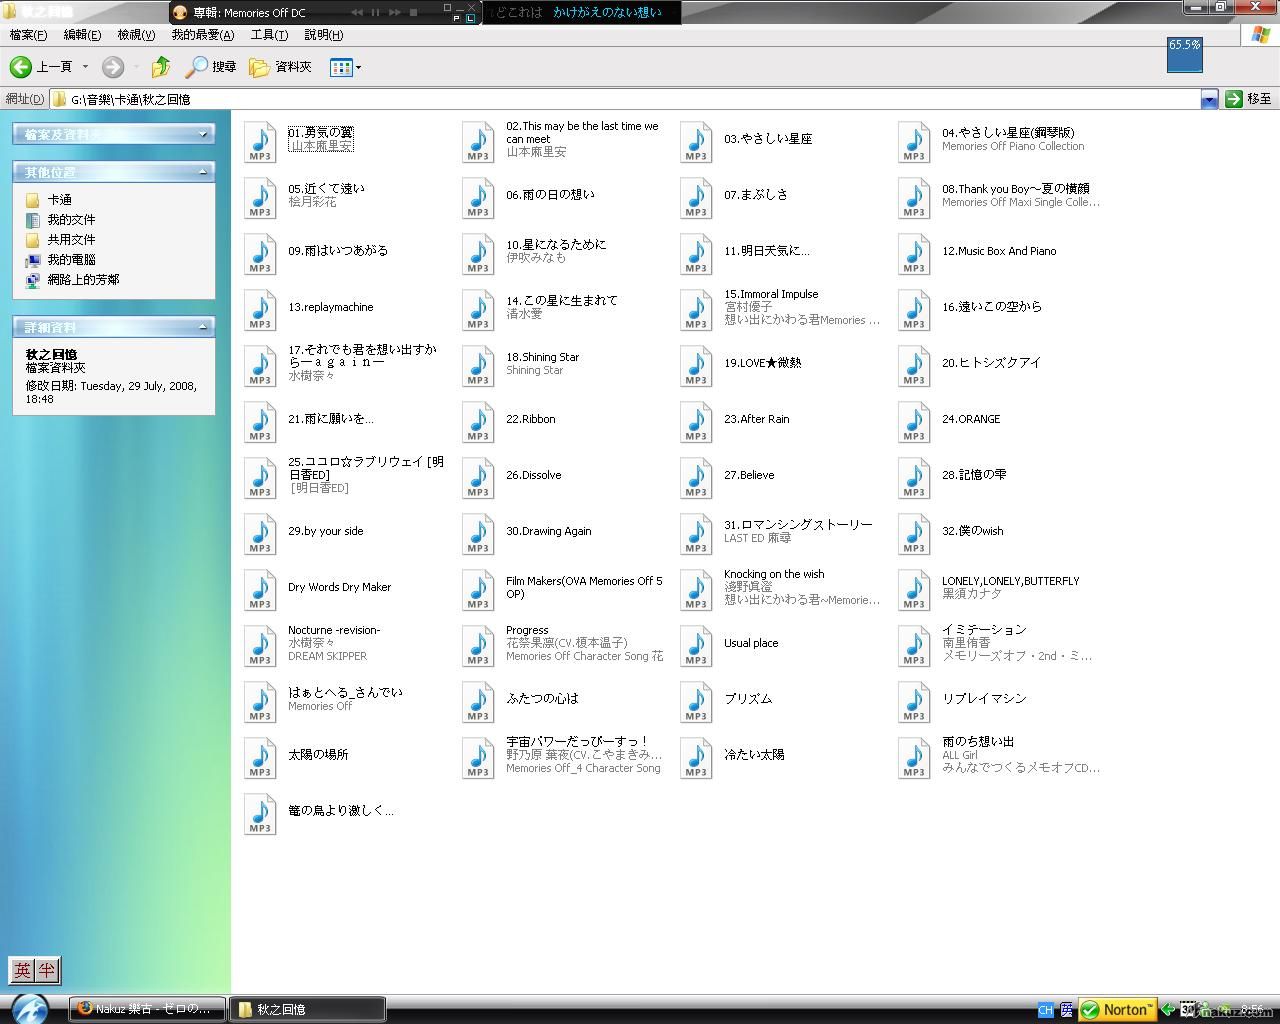Select the 22.Ribbon MP3 file icon
Image resolution: width=1280 pixels, height=1024 pixels.
(478, 422)
